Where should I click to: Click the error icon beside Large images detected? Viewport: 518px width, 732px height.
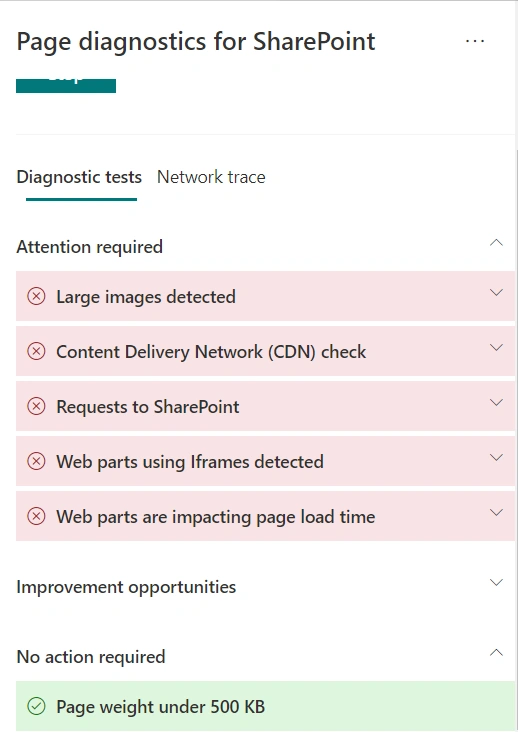click(x=36, y=296)
